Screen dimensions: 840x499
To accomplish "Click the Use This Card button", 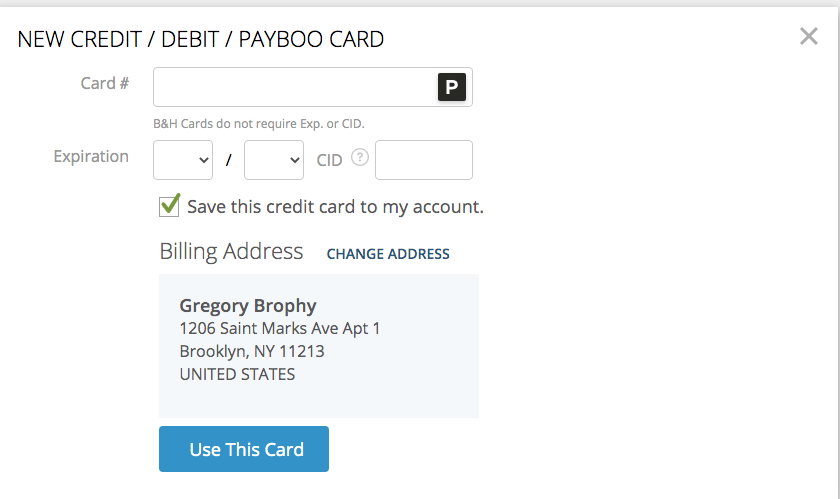I will tap(244, 449).
